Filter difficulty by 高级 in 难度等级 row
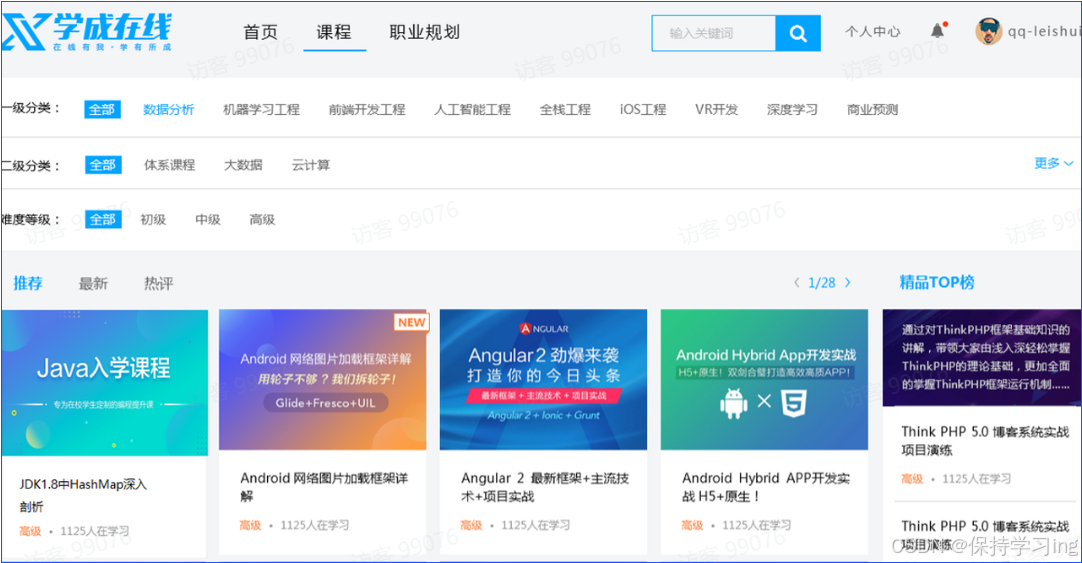Viewport: 1082px width, 563px height. coord(262,219)
